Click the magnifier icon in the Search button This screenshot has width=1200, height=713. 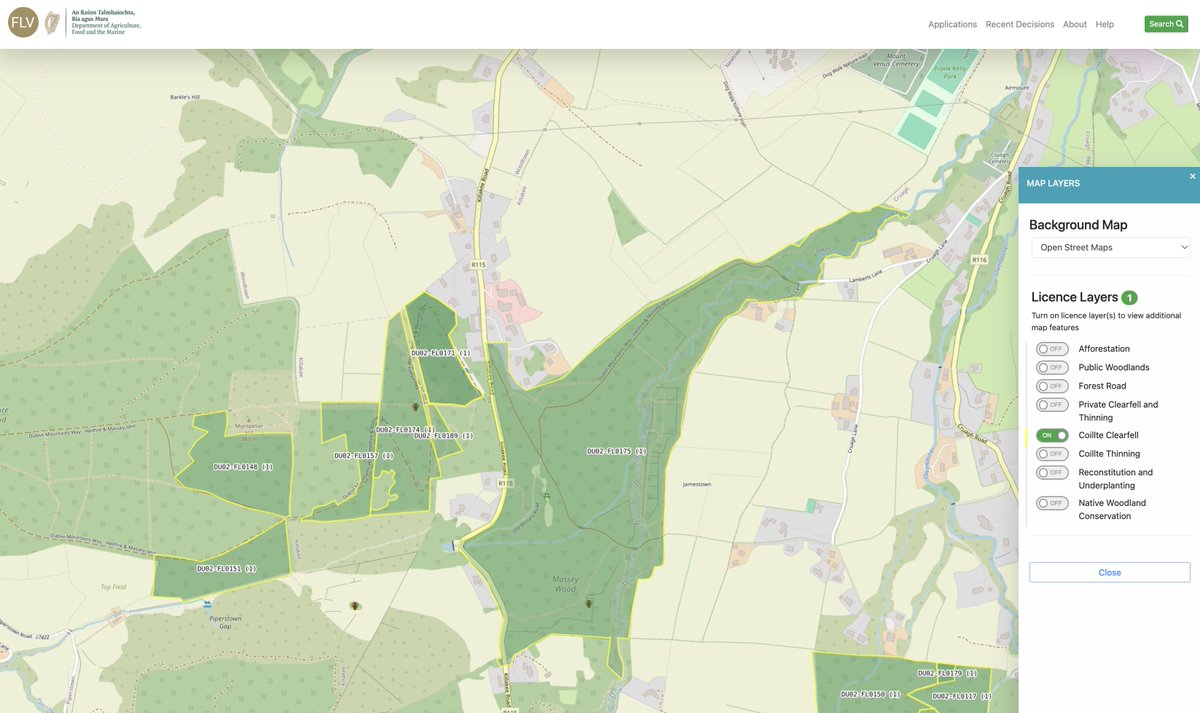click(x=1181, y=22)
